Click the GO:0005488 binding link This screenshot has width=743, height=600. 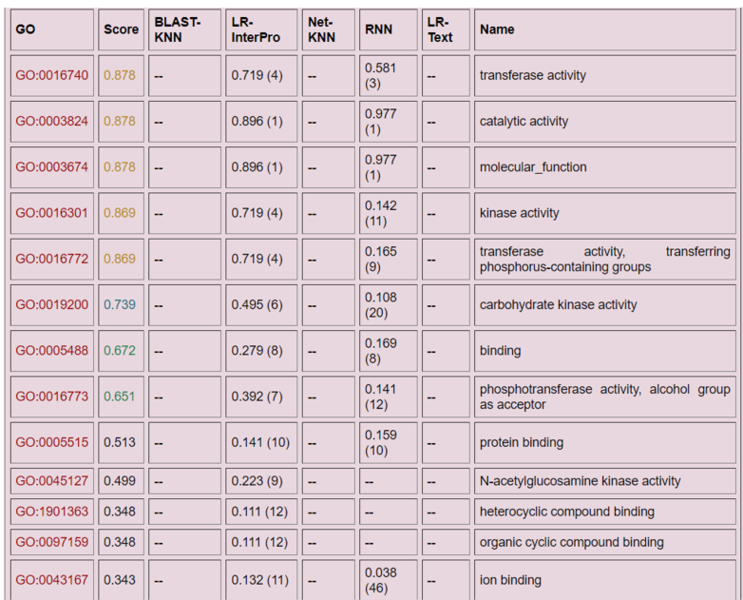(52, 351)
